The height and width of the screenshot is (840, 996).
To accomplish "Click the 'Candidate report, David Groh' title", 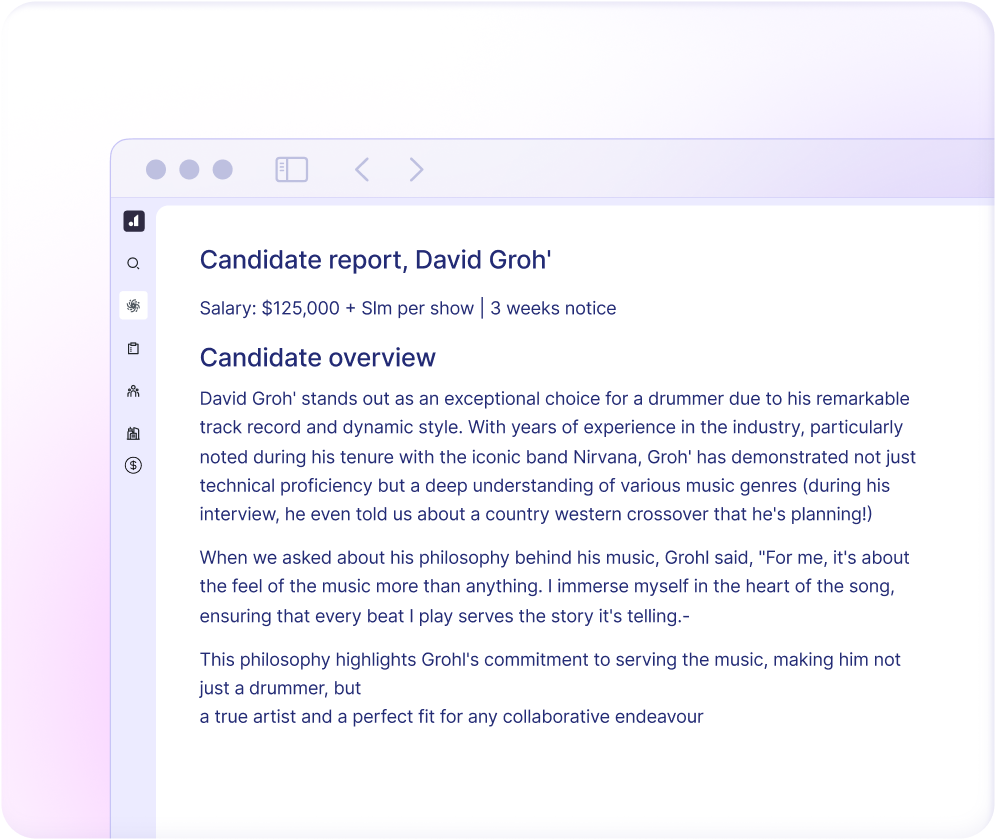I will pos(376,260).
